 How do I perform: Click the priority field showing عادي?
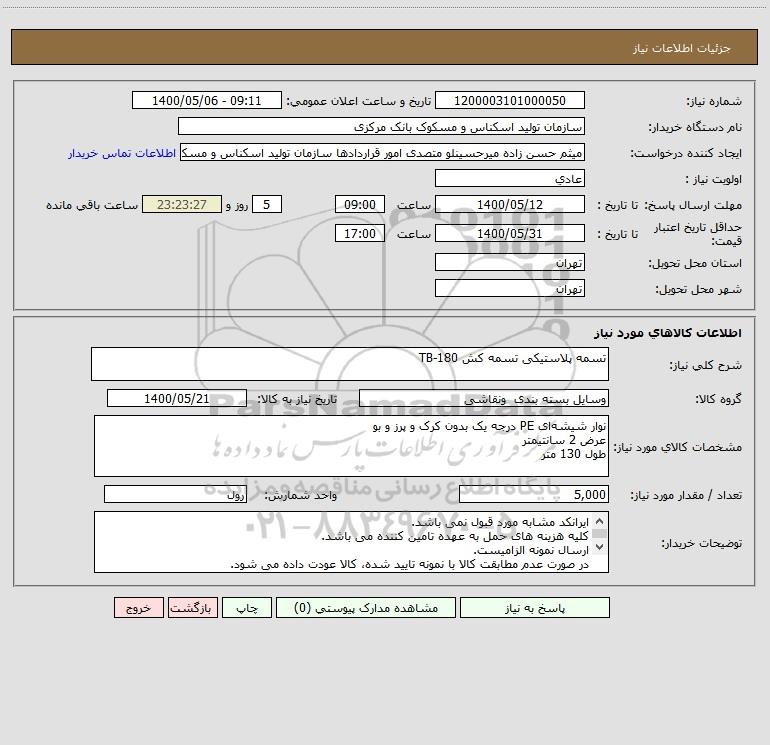[510, 178]
